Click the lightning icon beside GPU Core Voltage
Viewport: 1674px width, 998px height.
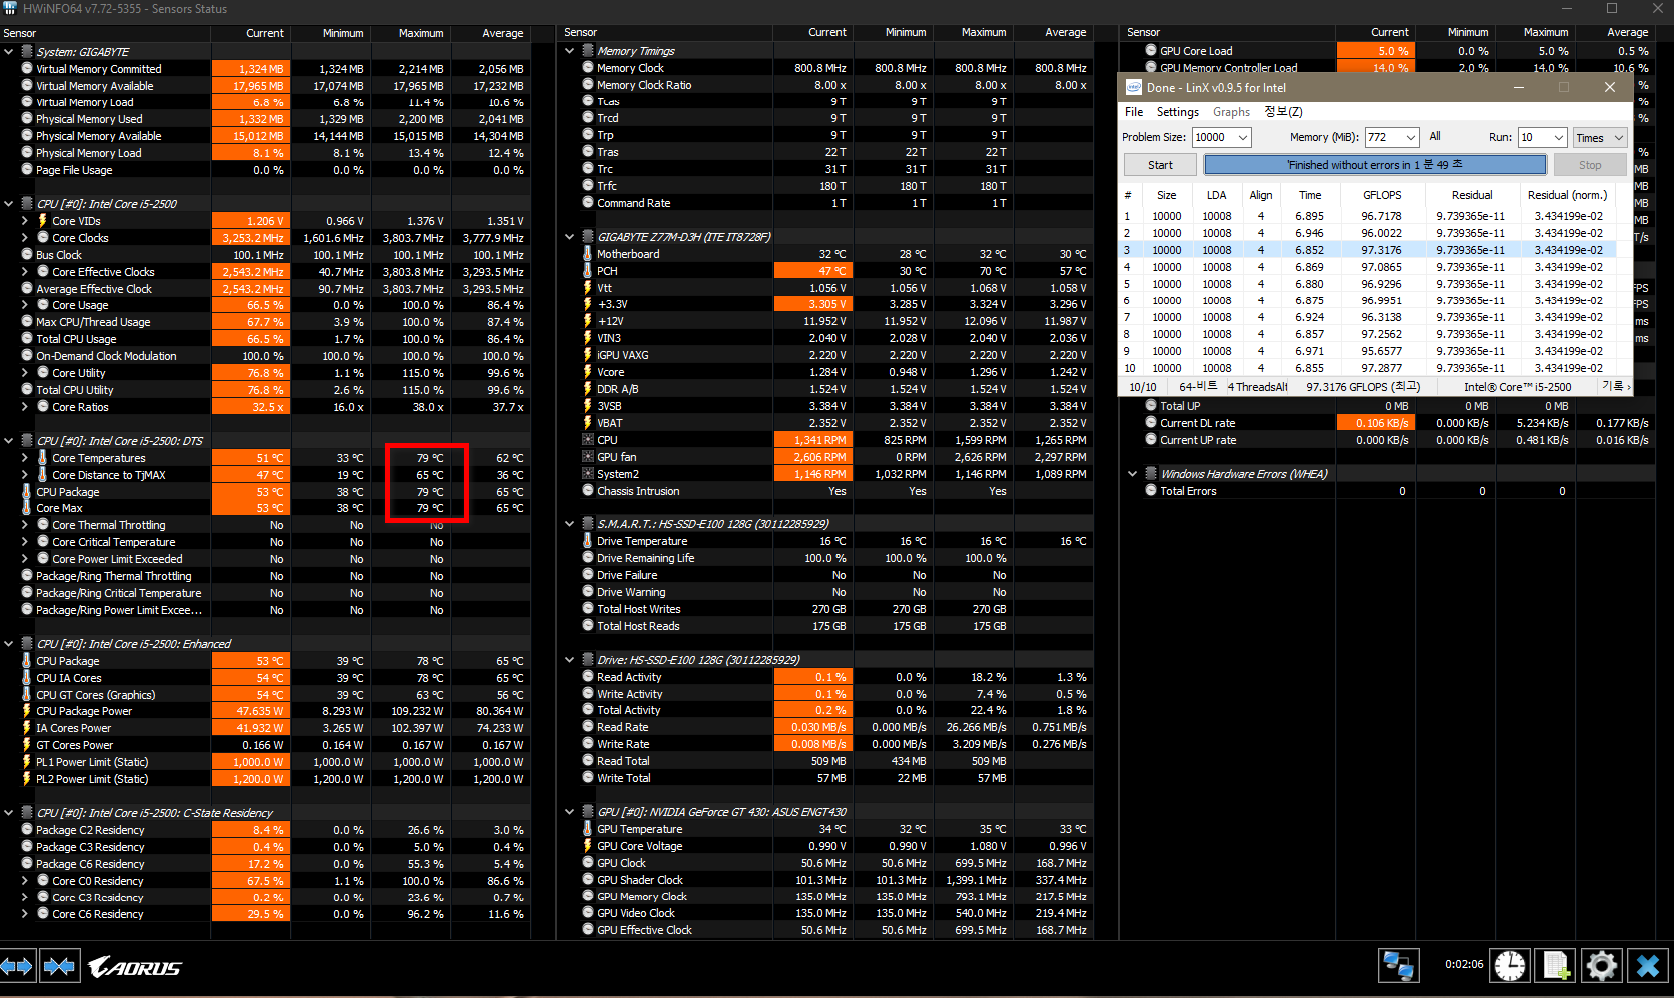[x=588, y=846]
